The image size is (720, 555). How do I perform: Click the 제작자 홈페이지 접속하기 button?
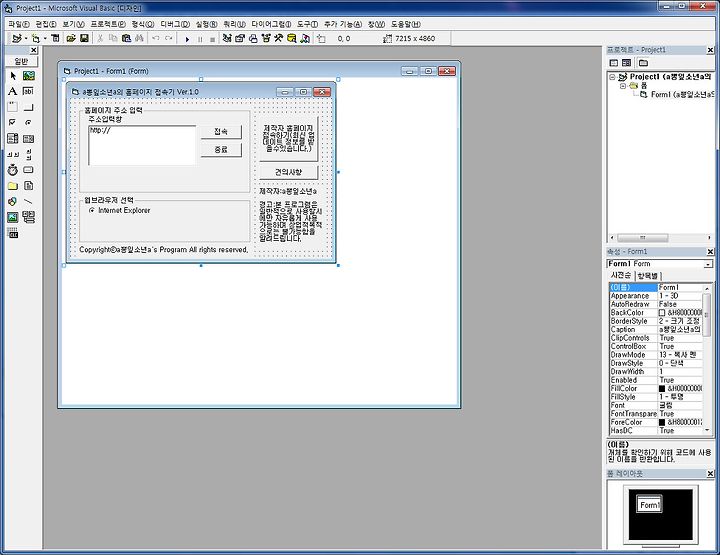click(288, 139)
